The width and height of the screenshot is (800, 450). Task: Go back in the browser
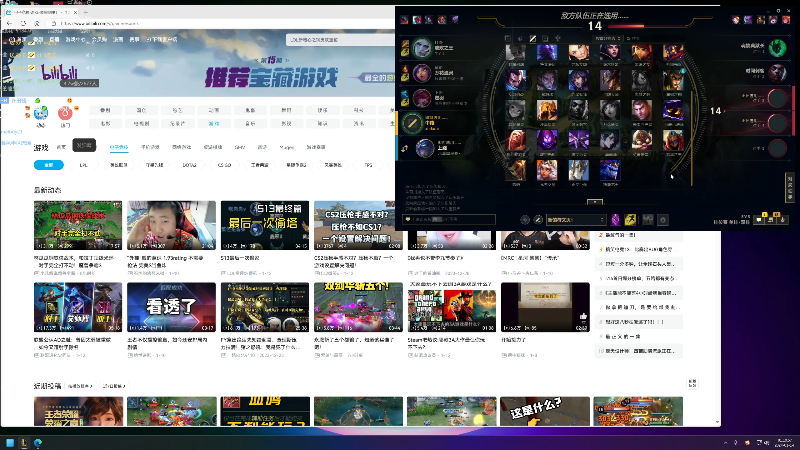(10, 23)
